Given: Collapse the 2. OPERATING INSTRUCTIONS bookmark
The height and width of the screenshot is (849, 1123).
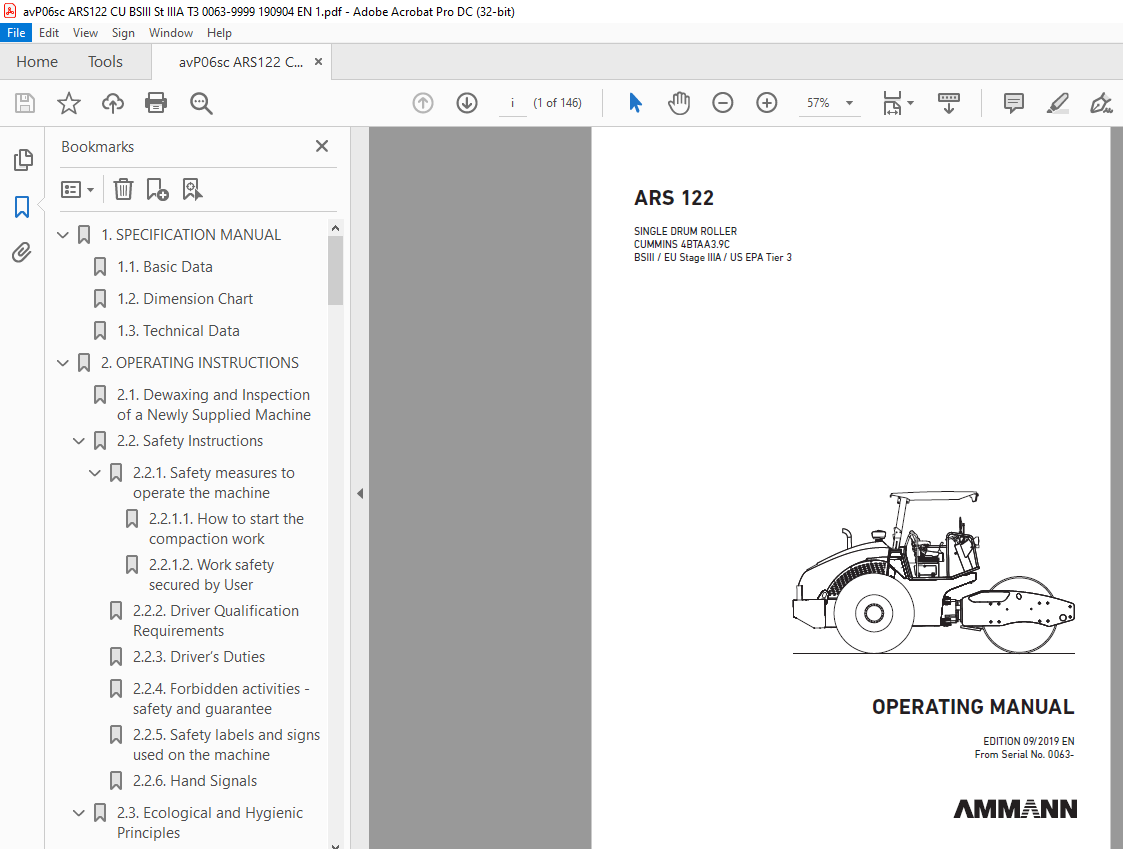Looking at the screenshot, I should pos(63,363).
